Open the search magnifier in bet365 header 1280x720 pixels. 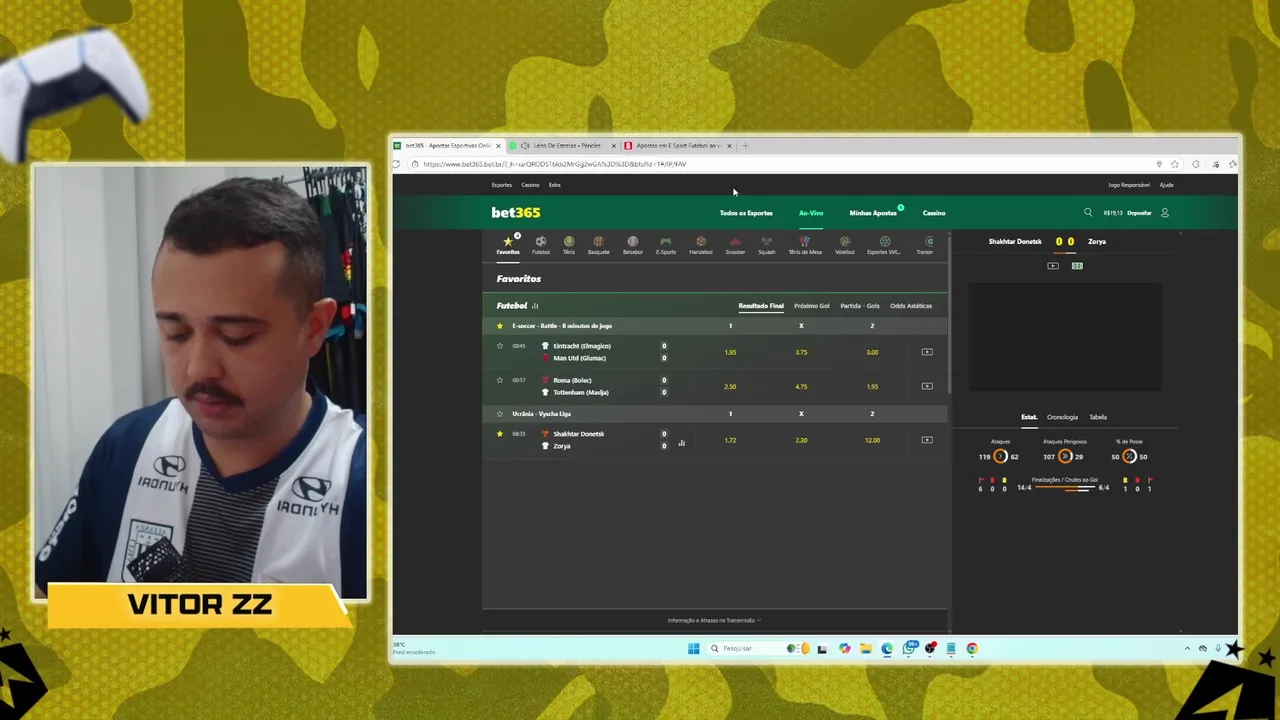(x=1088, y=212)
